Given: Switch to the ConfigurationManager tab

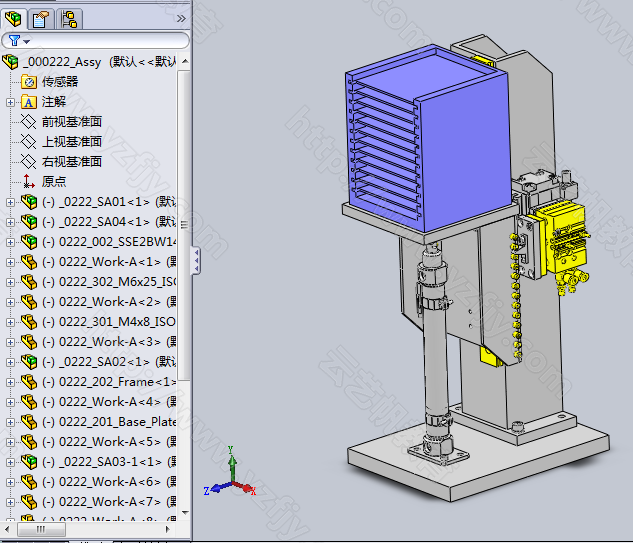Looking at the screenshot, I should point(69,19).
